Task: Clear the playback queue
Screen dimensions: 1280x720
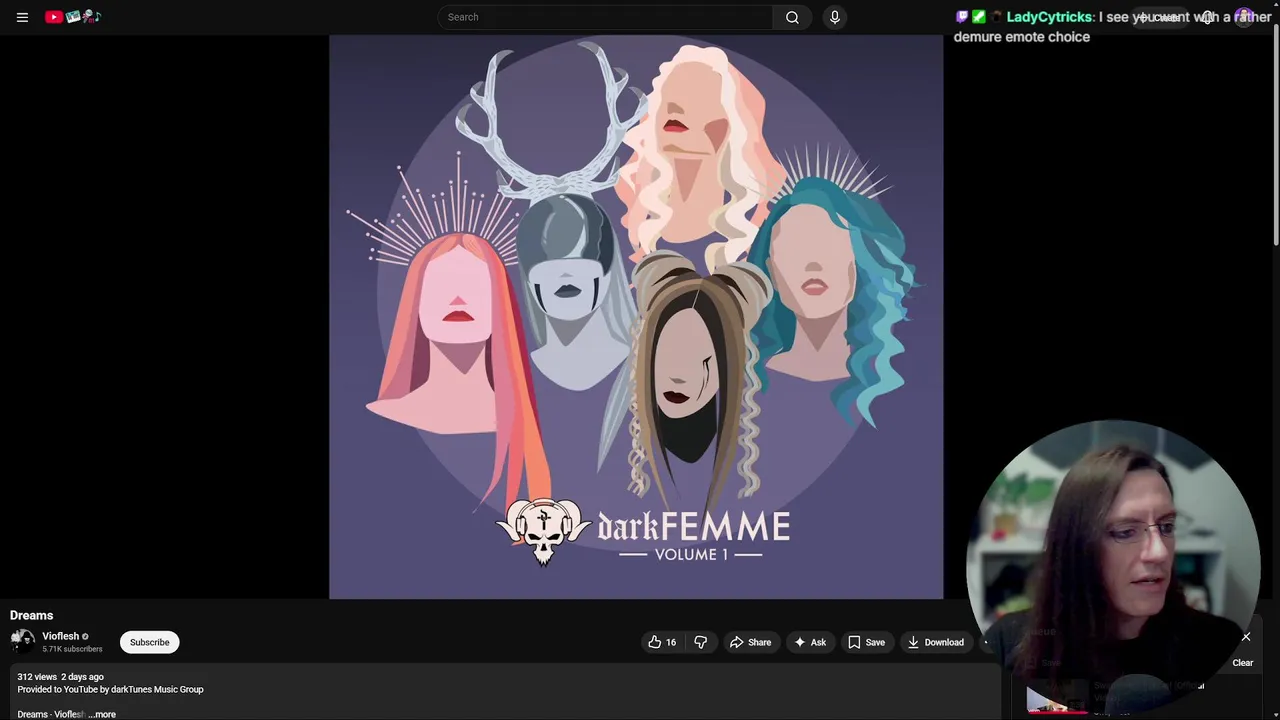Action: pyautogui.click(x=1243, y=663)
